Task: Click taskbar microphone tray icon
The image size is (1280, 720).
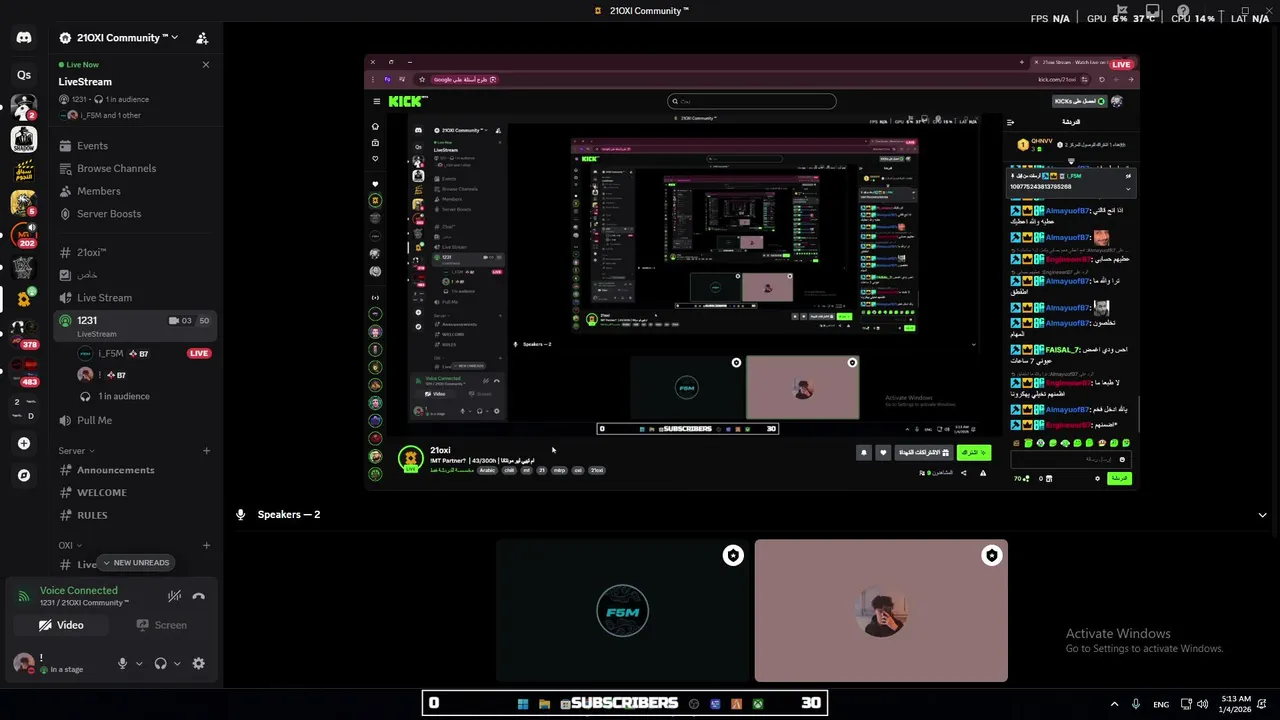Action: point(1136,704)
